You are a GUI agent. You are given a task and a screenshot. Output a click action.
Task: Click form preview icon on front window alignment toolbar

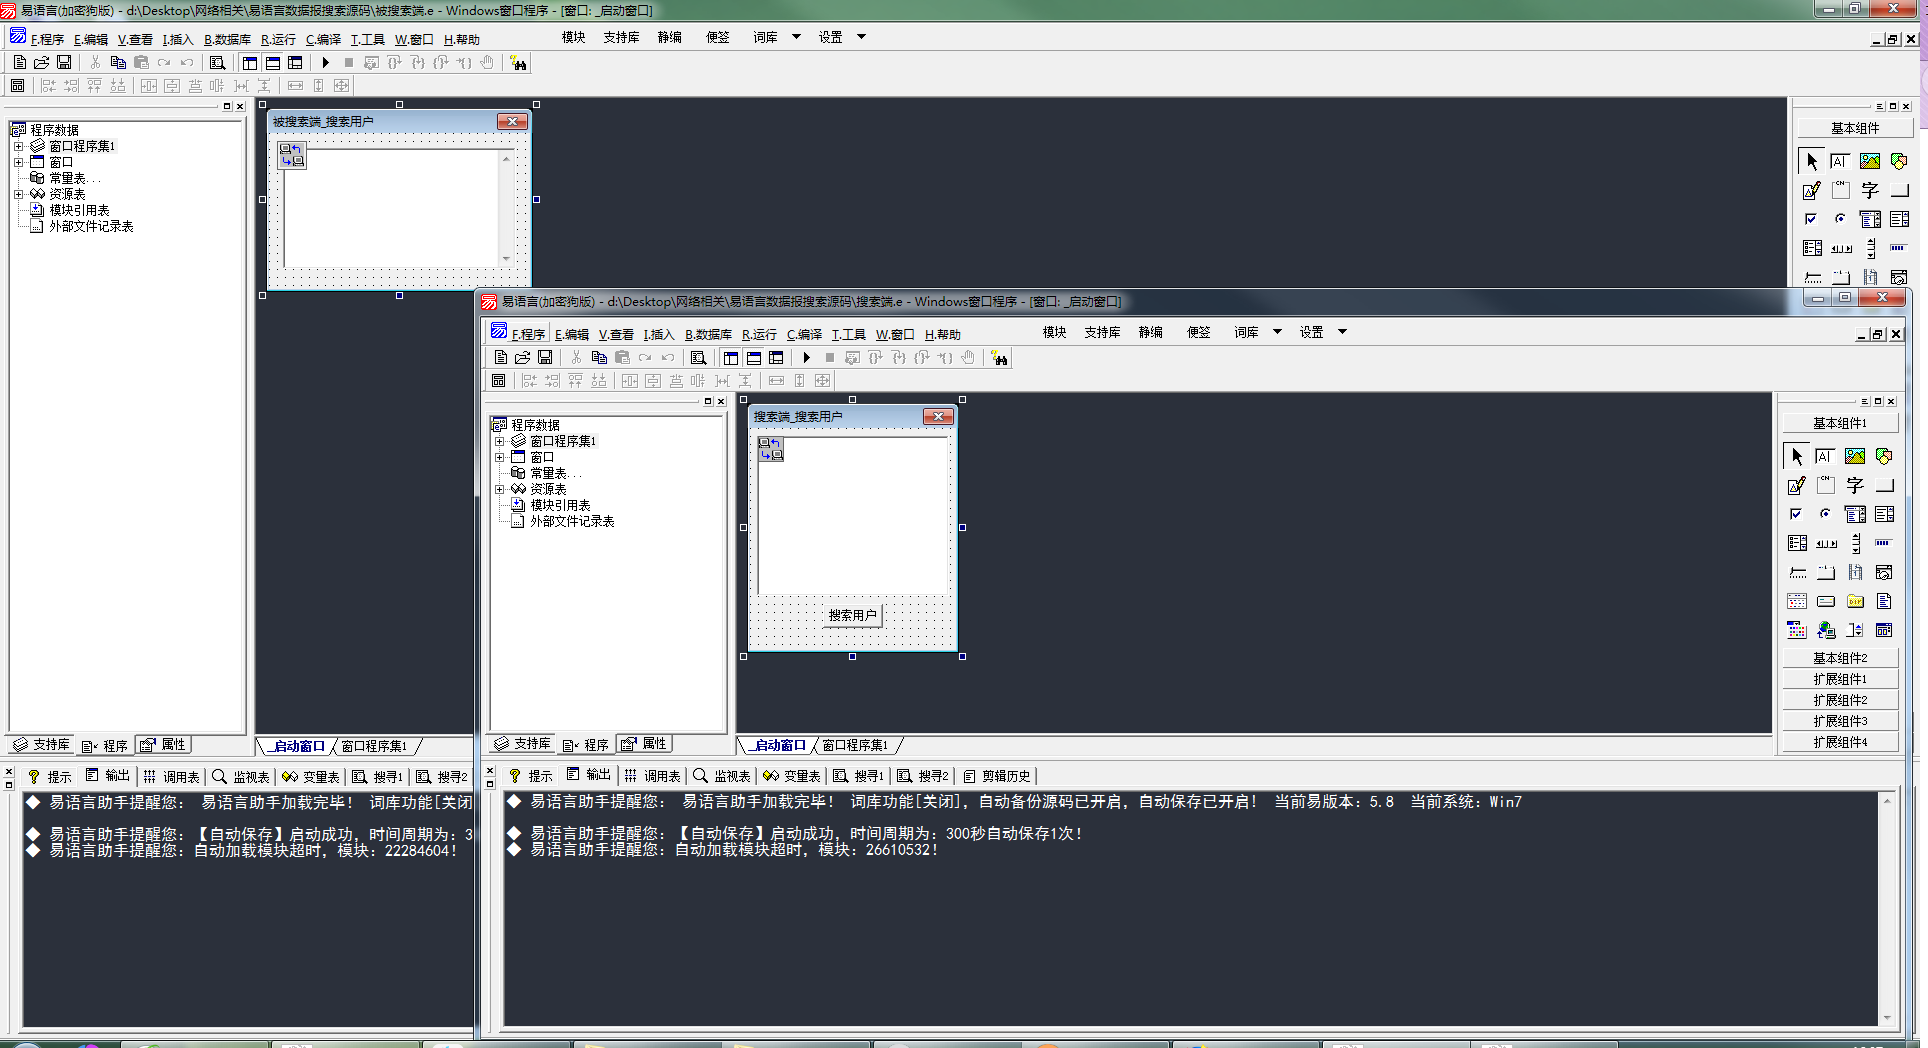[x=498, y=381]
